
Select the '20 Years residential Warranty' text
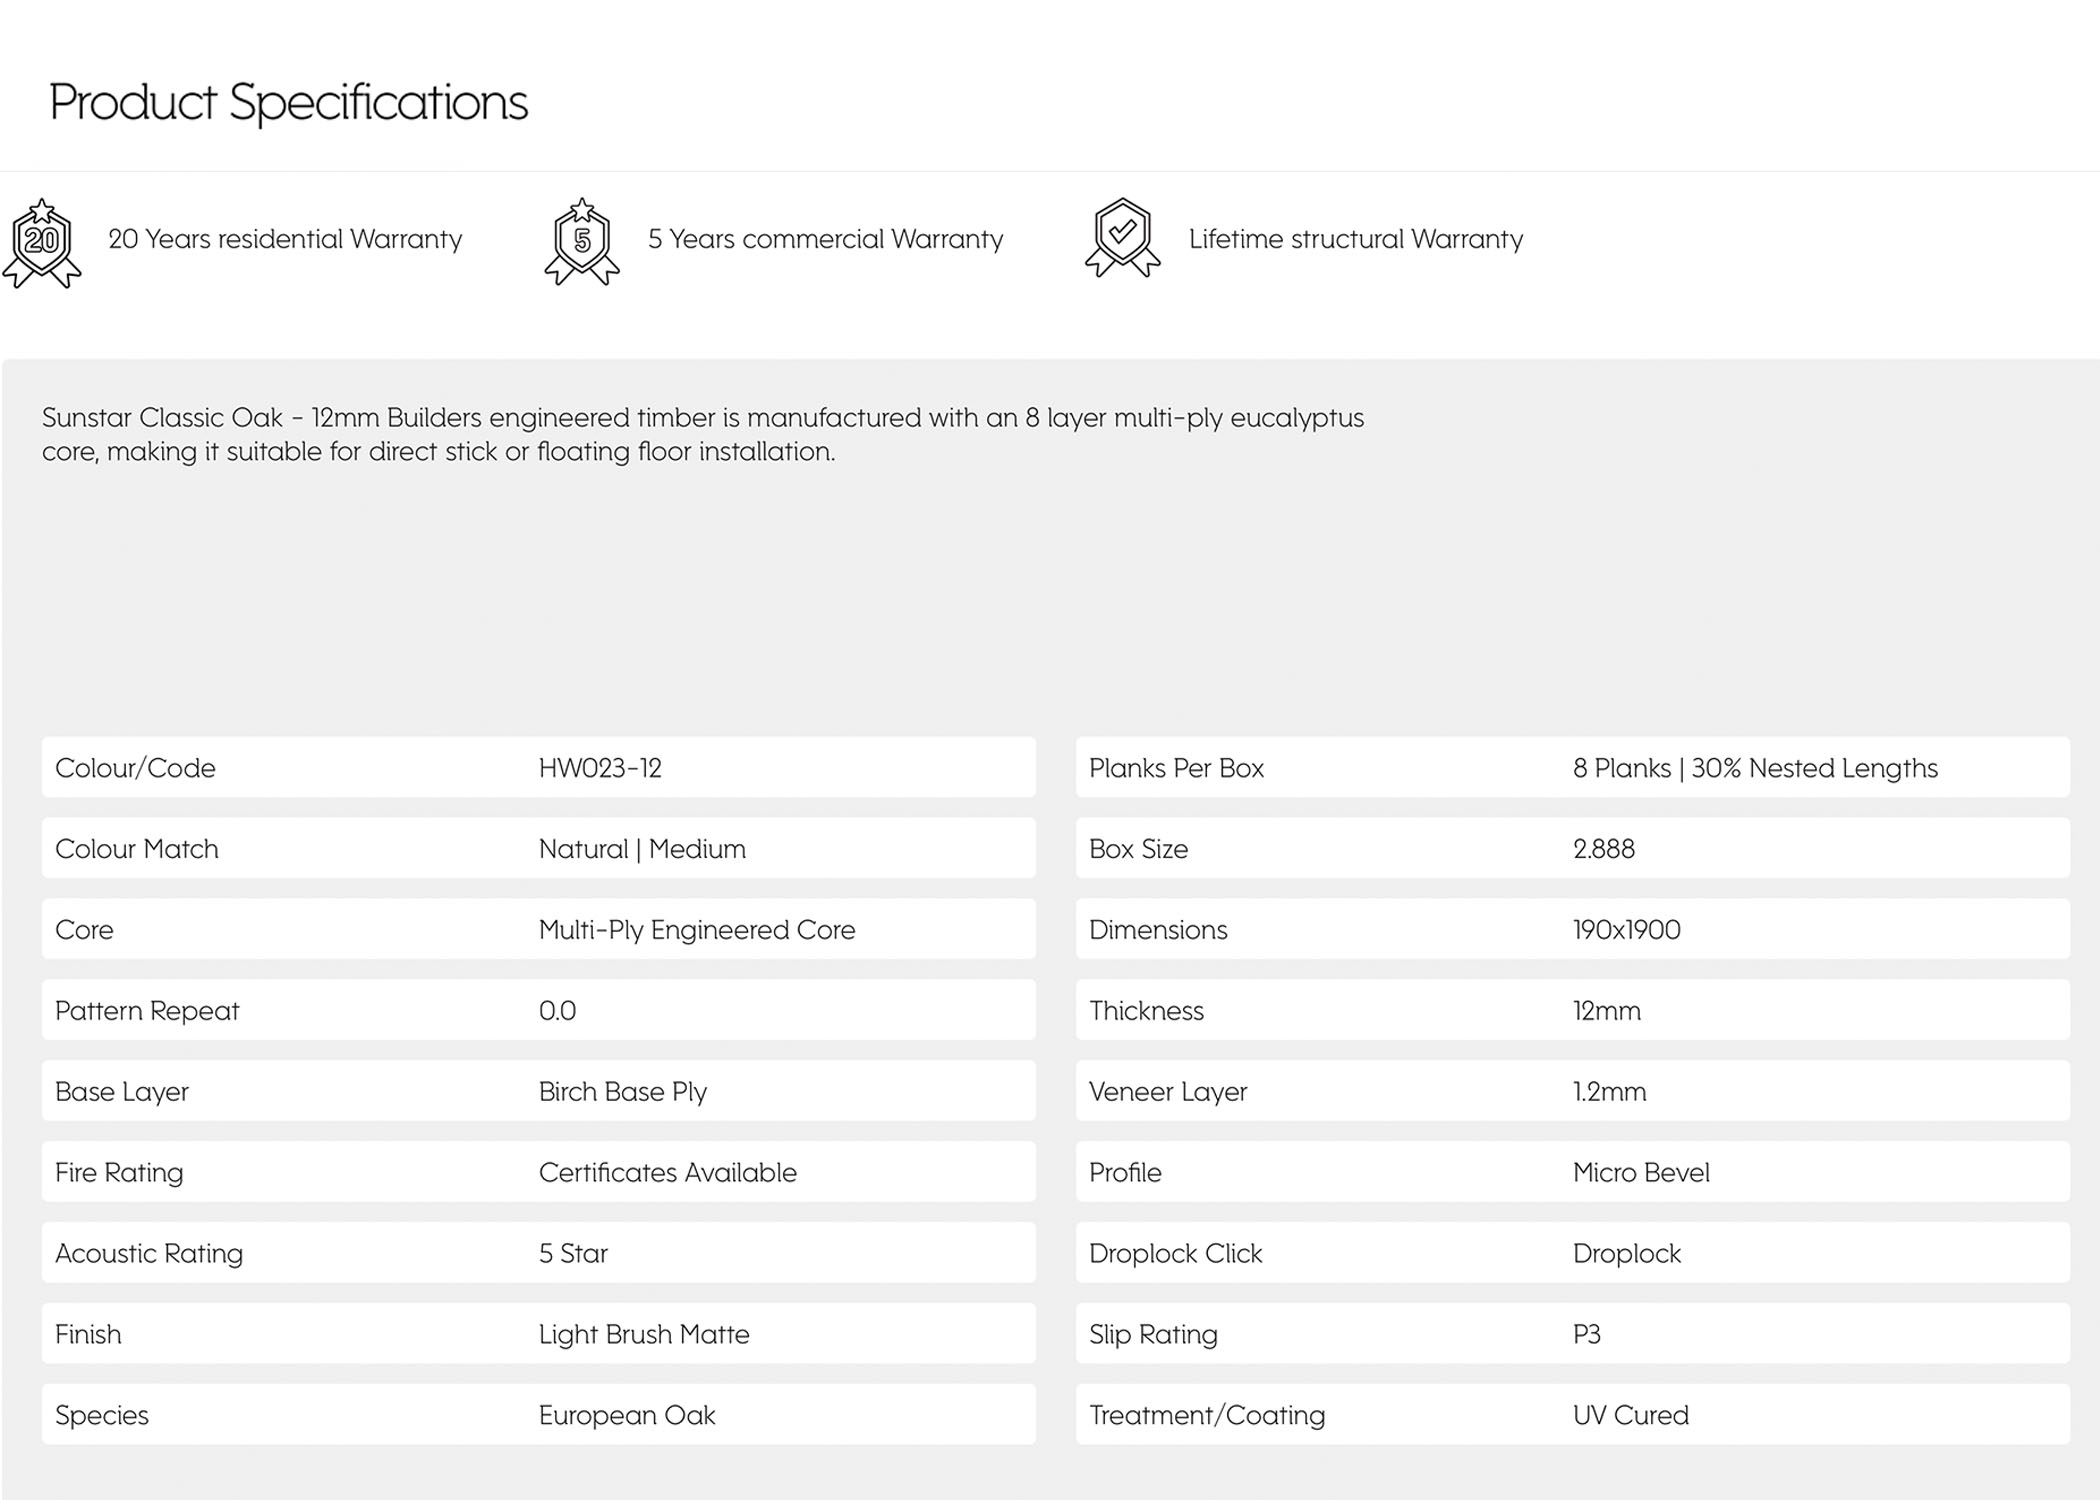point(285,239)
